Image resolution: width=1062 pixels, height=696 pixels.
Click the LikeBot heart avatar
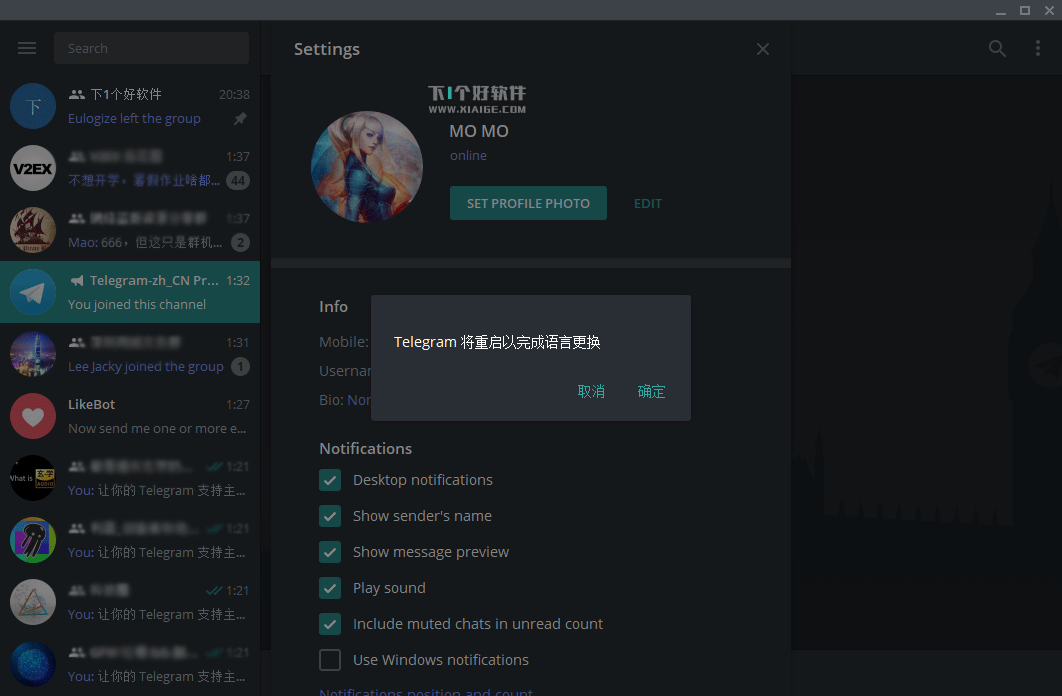[x=33, y=416]
